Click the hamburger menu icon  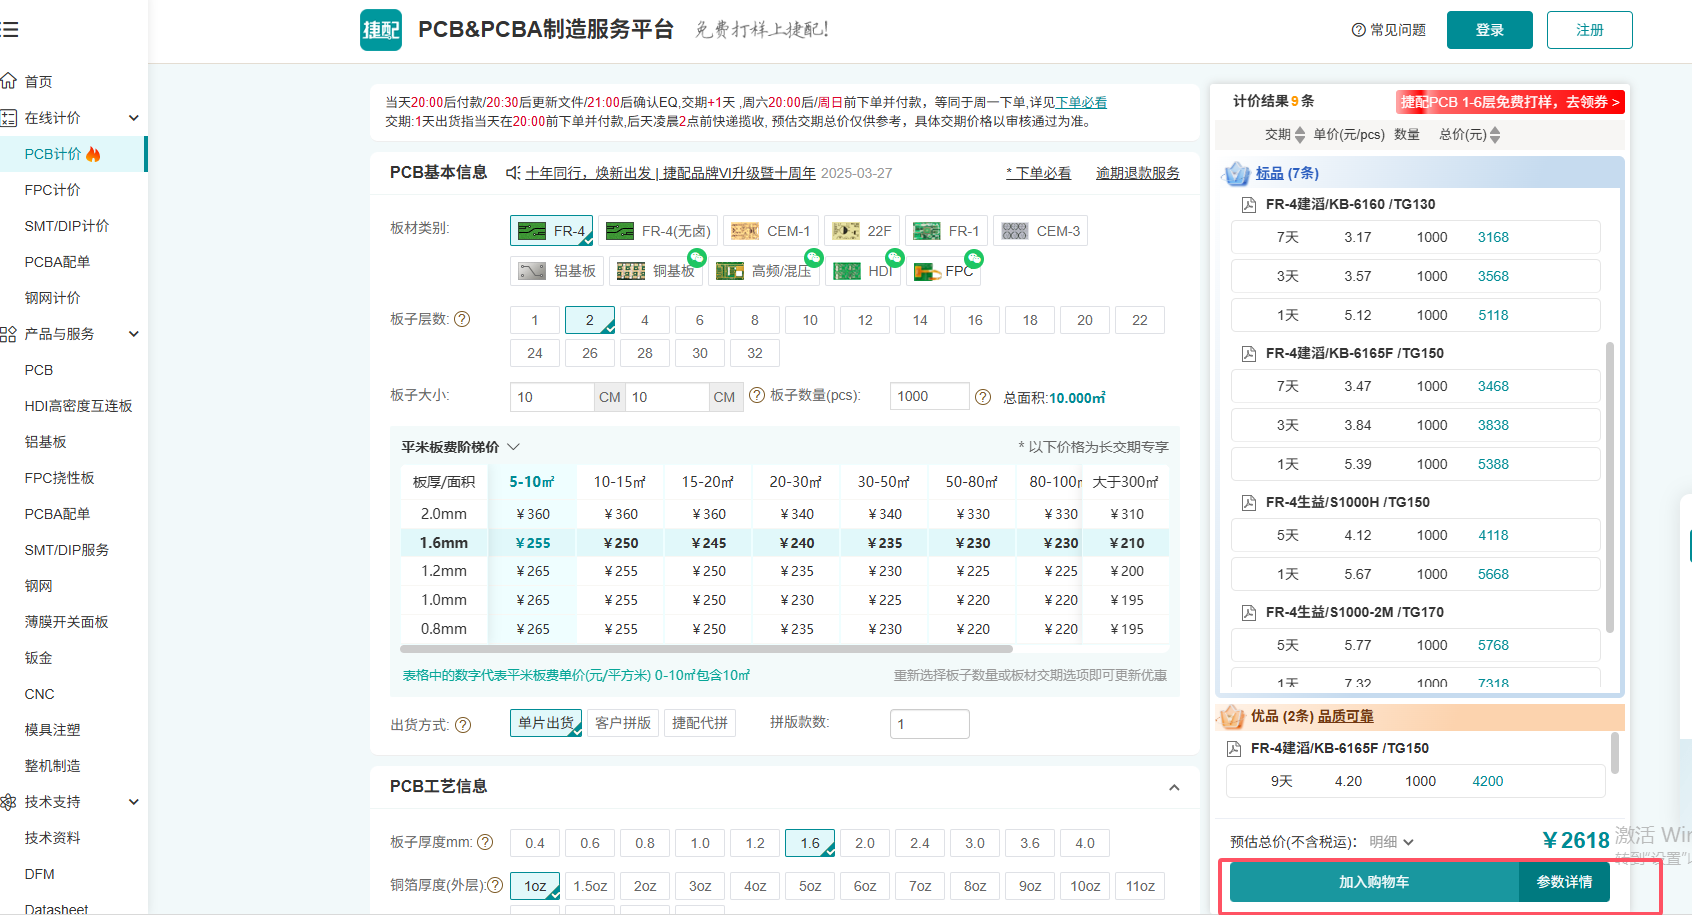pyautogui.click(x=10, y=30)
